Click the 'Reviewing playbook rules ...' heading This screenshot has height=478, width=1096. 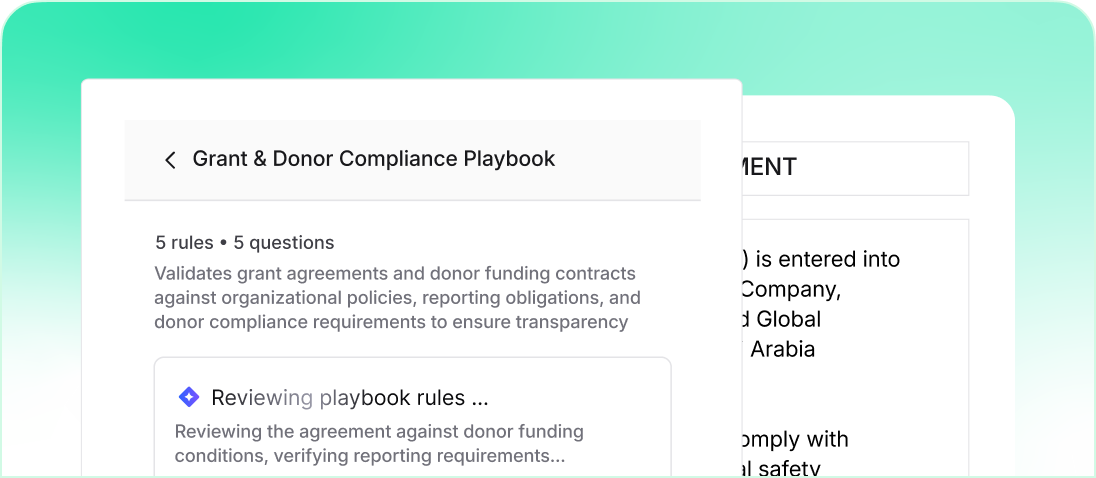[x=349, y=398]
